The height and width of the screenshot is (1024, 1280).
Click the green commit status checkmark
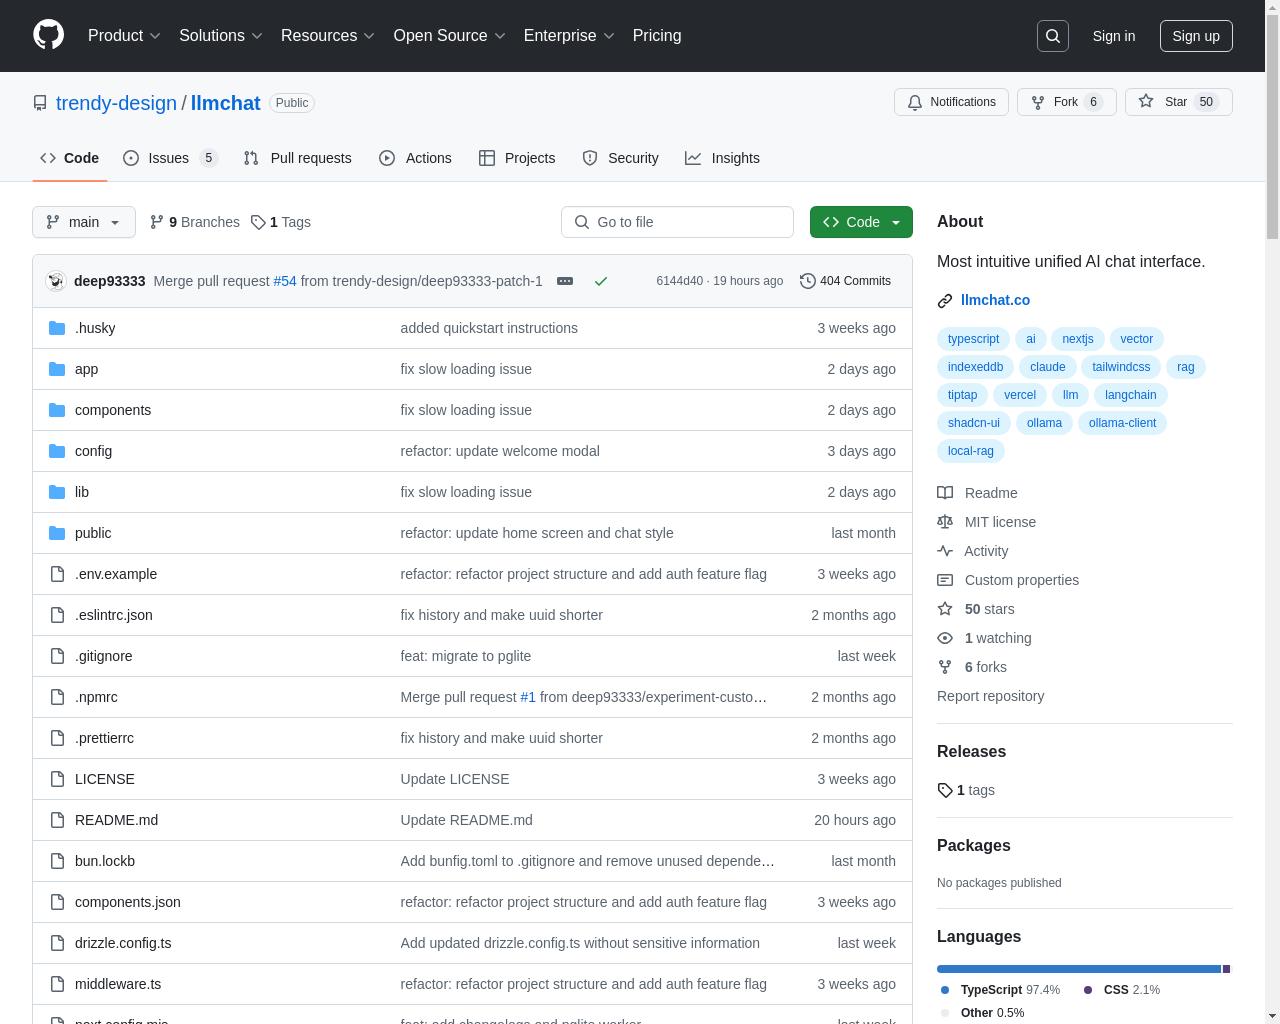[601, 281]
